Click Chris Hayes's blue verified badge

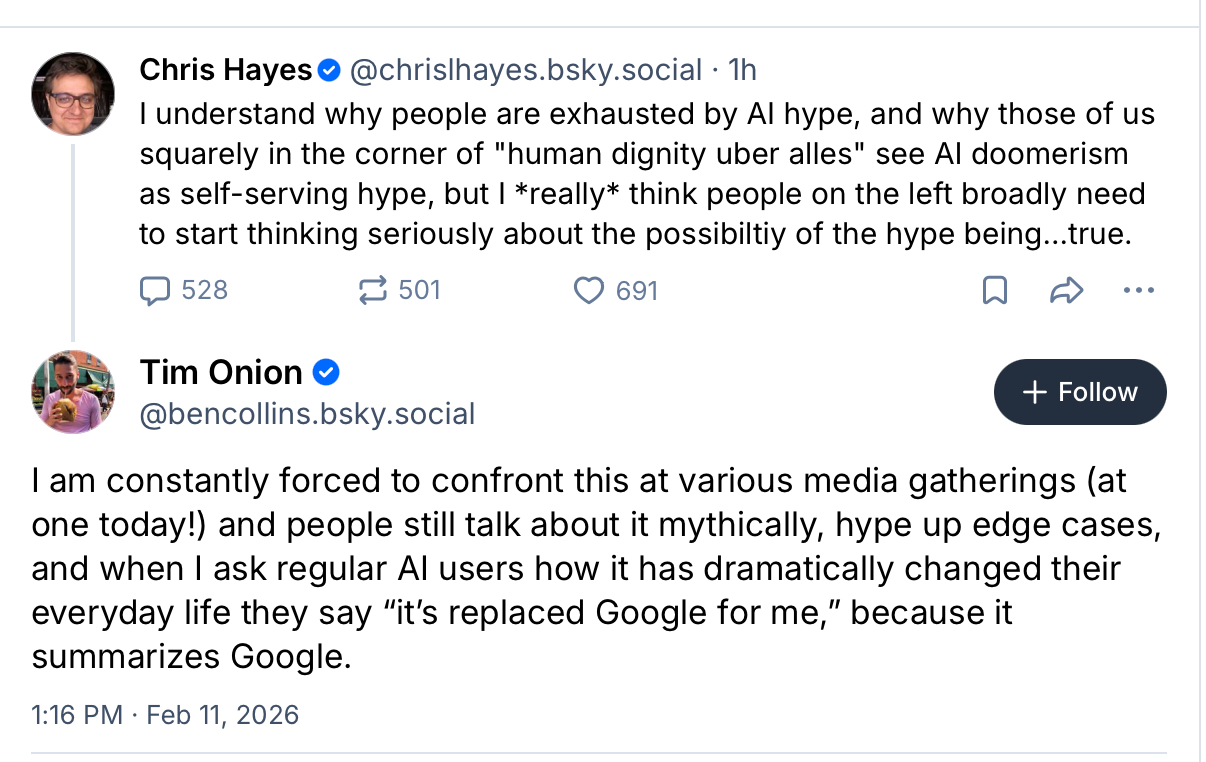click(x=329, y=70)
